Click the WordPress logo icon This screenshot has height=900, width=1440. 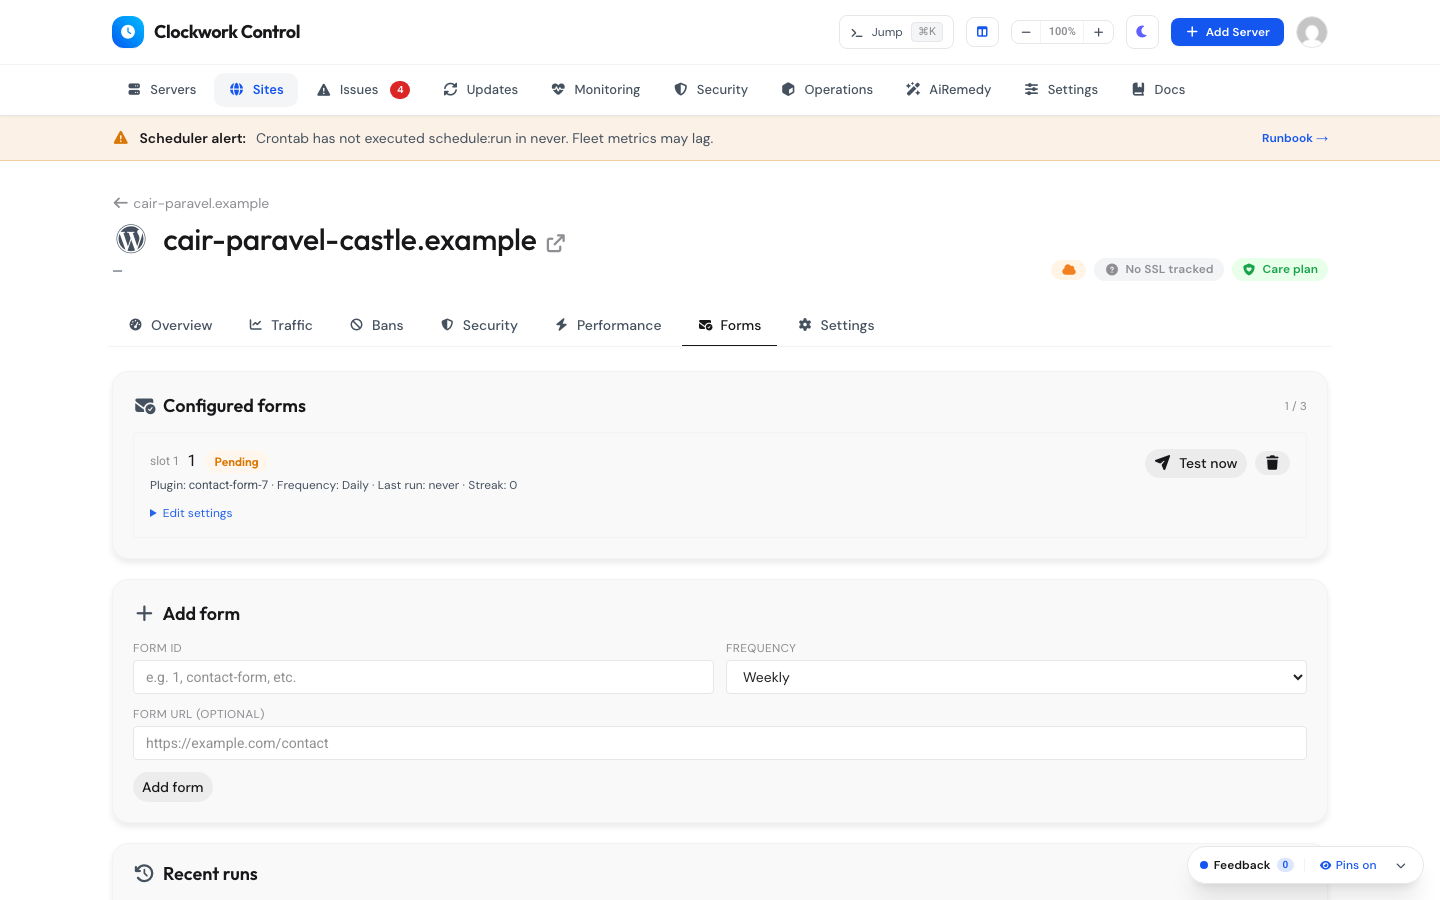(x=131, y=239)
